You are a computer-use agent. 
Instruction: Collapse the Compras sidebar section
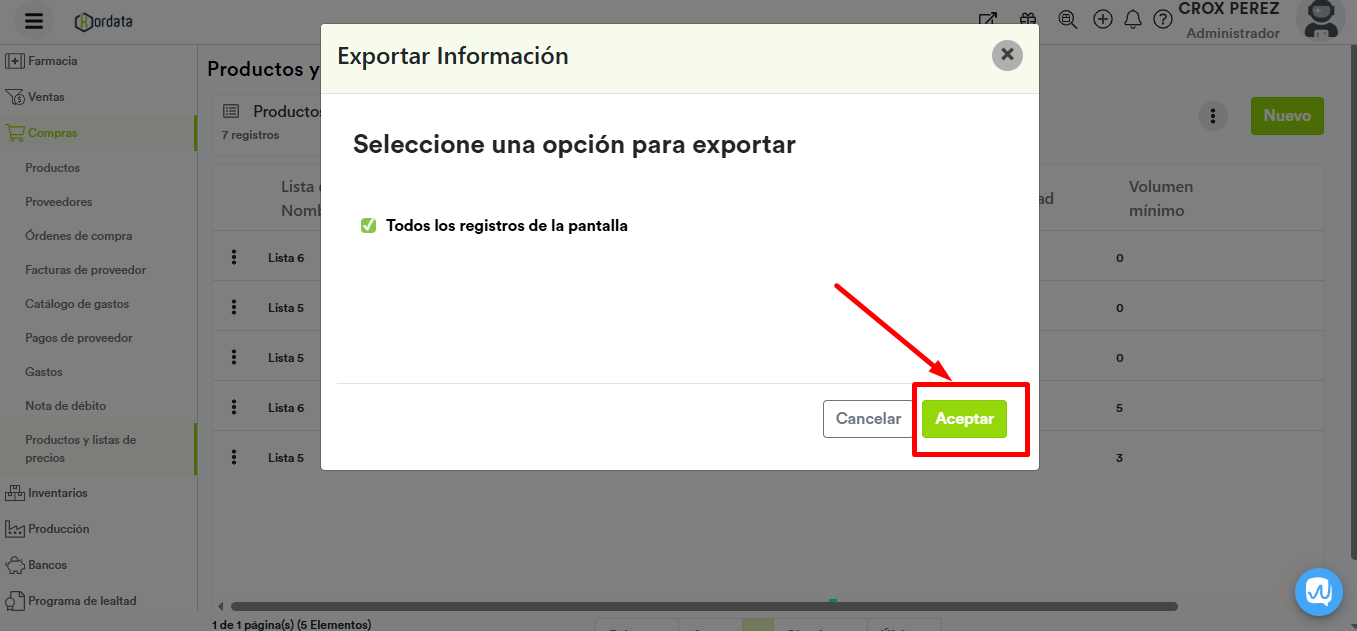(x=52, y=133)
